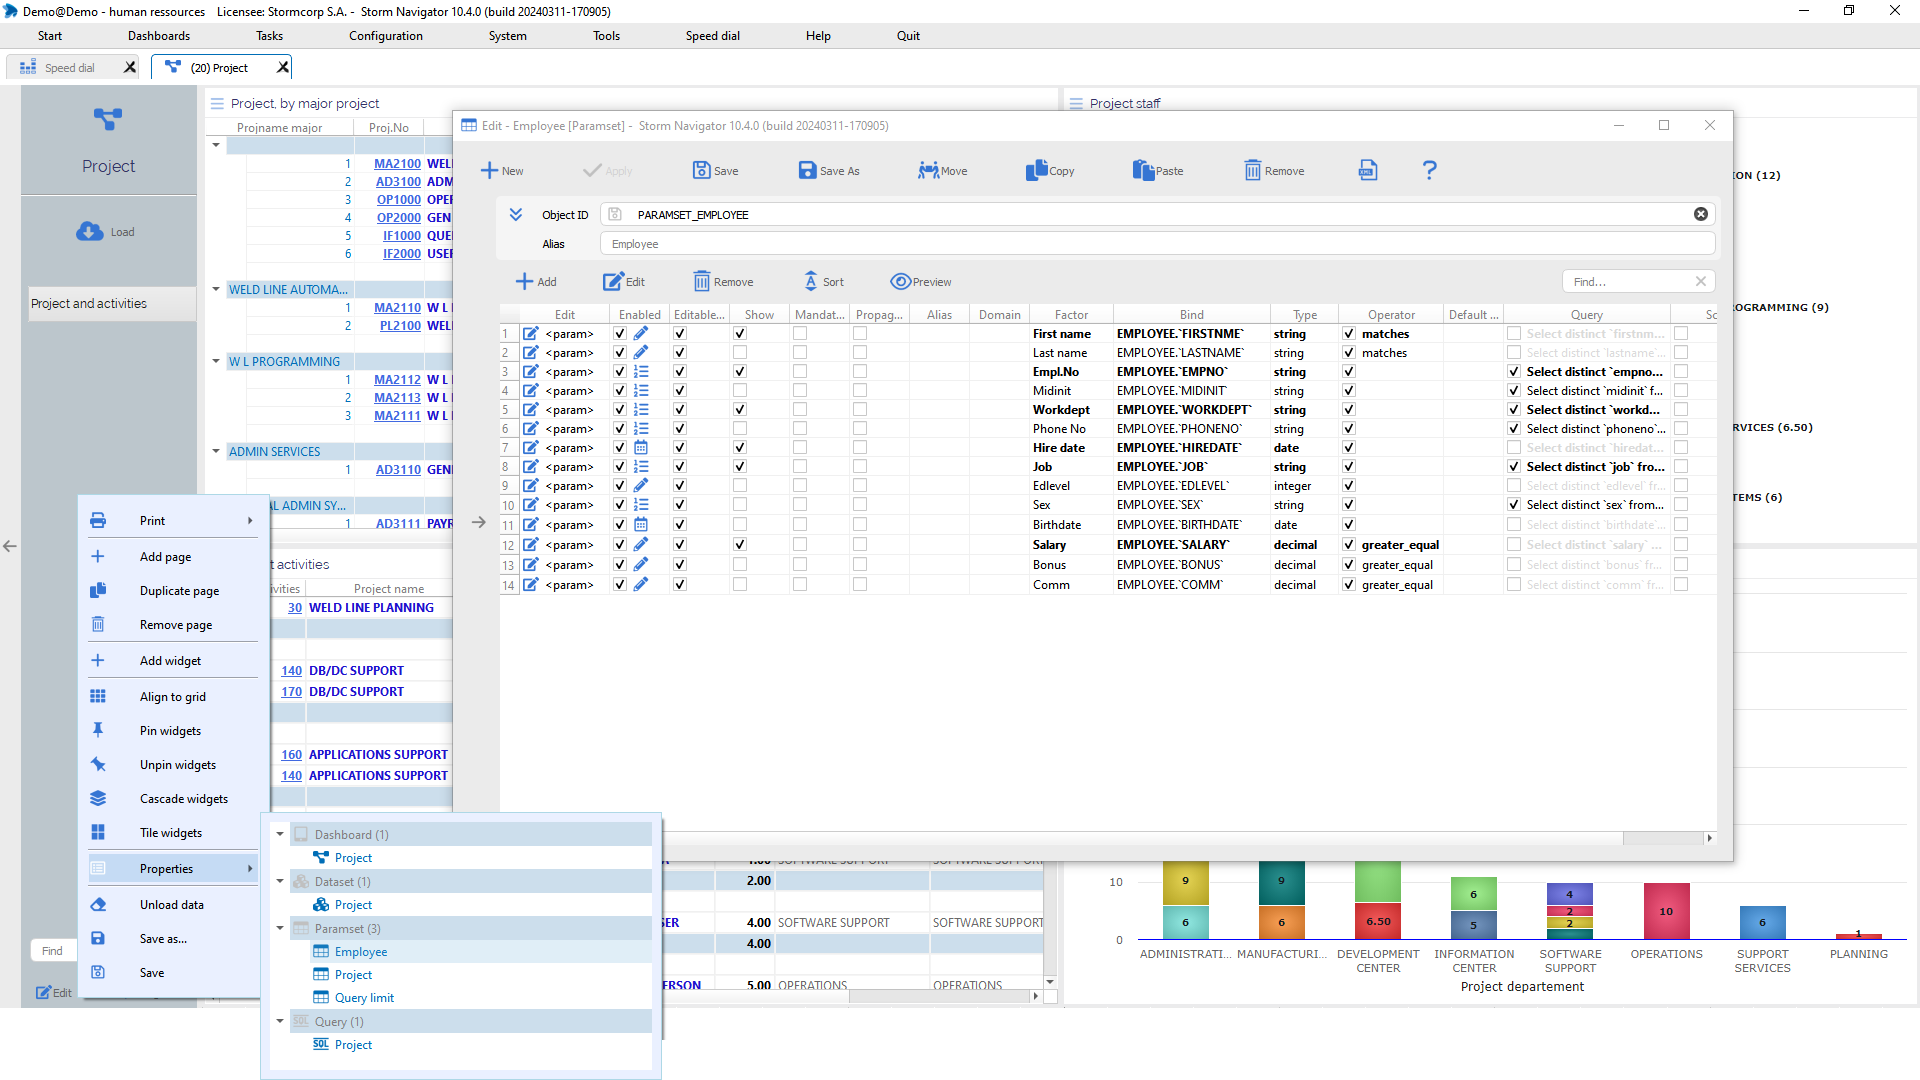
Task: Collapse the Object ID section chevron
Action: tap(516, 214)
